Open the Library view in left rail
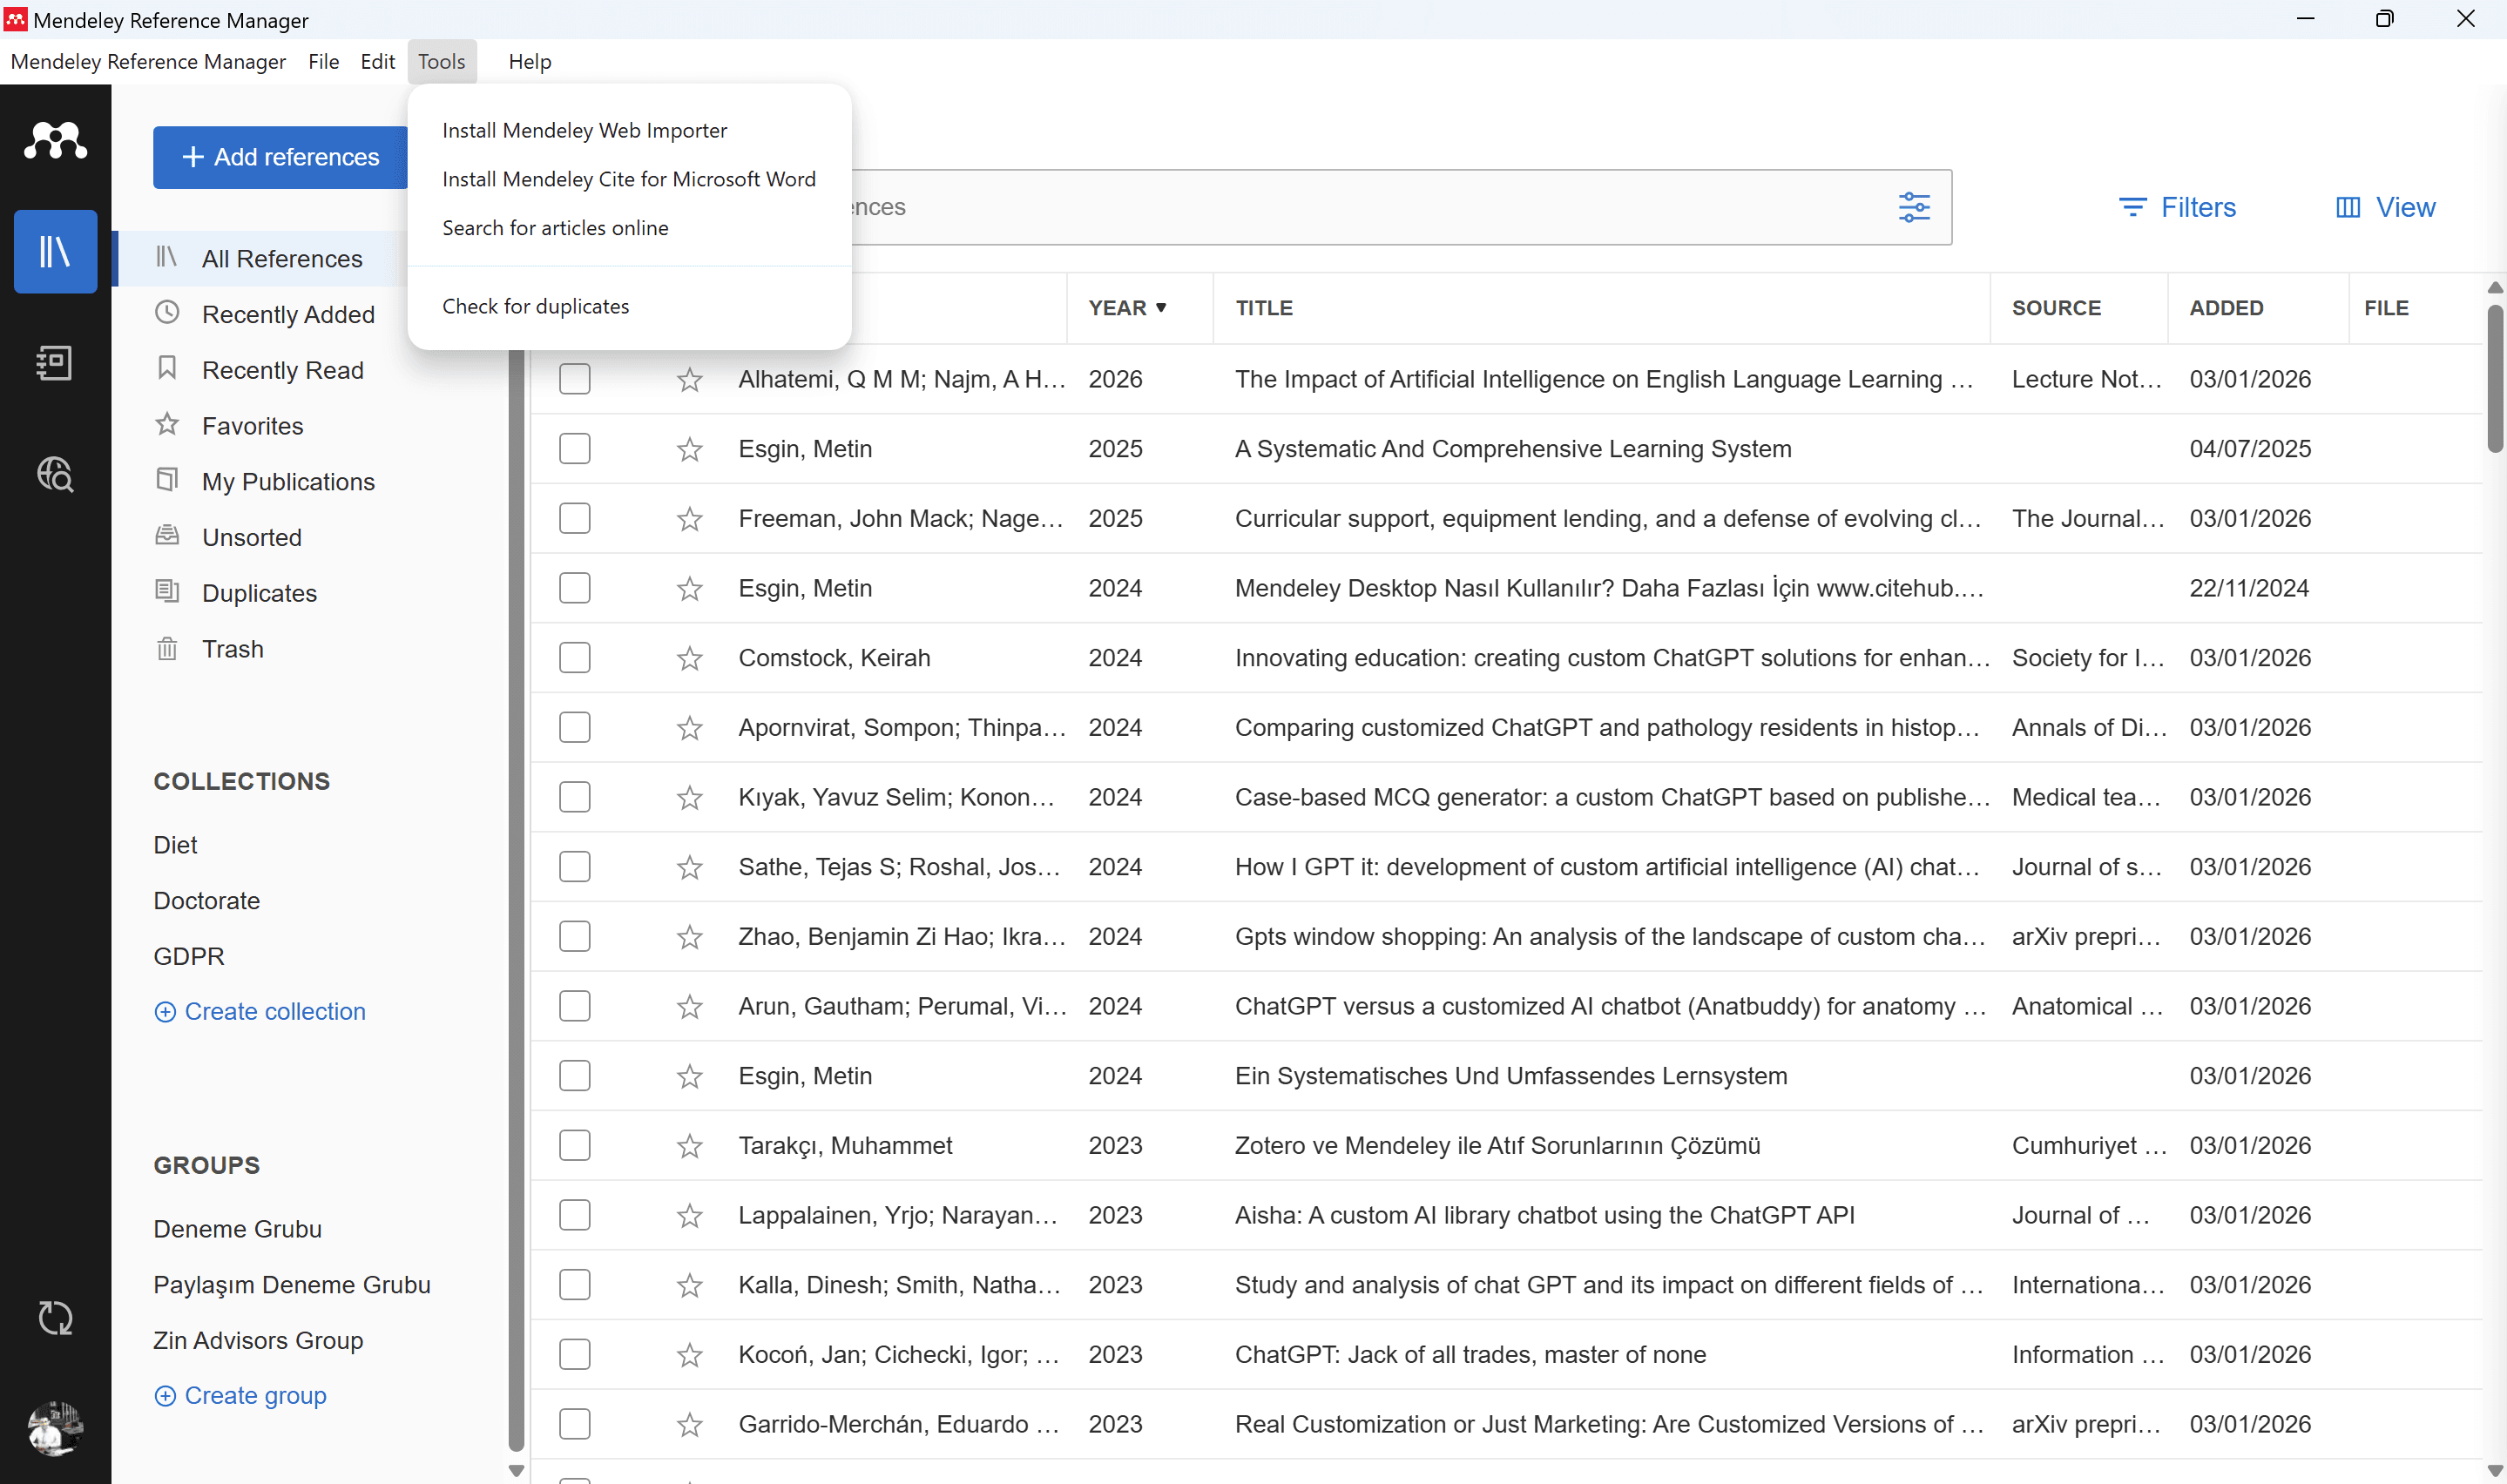Screen dimensions: 2507x1484 (55, 251)
